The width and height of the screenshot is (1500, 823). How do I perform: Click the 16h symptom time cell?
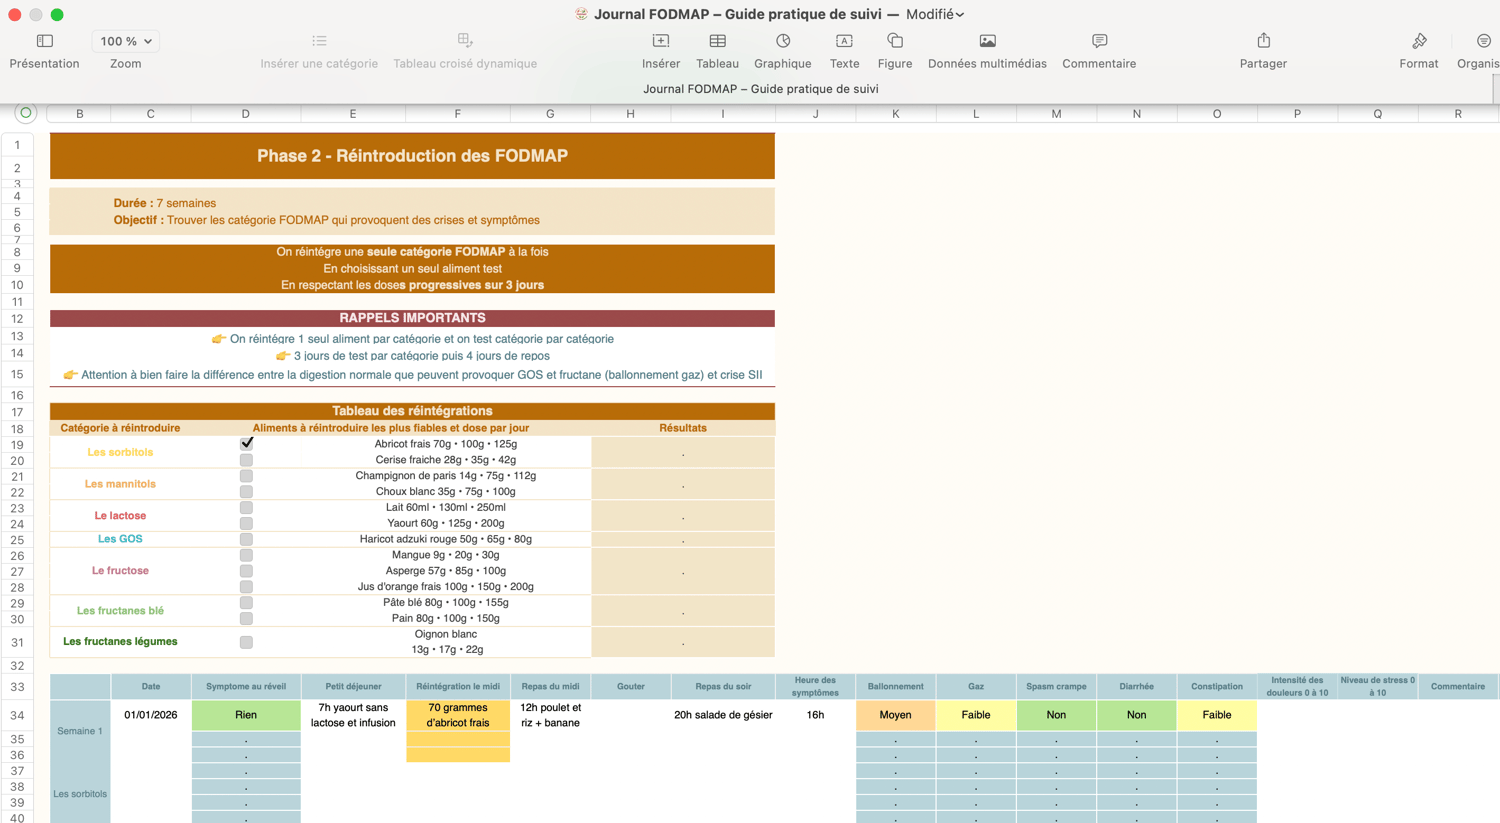[x=815, y=715]
